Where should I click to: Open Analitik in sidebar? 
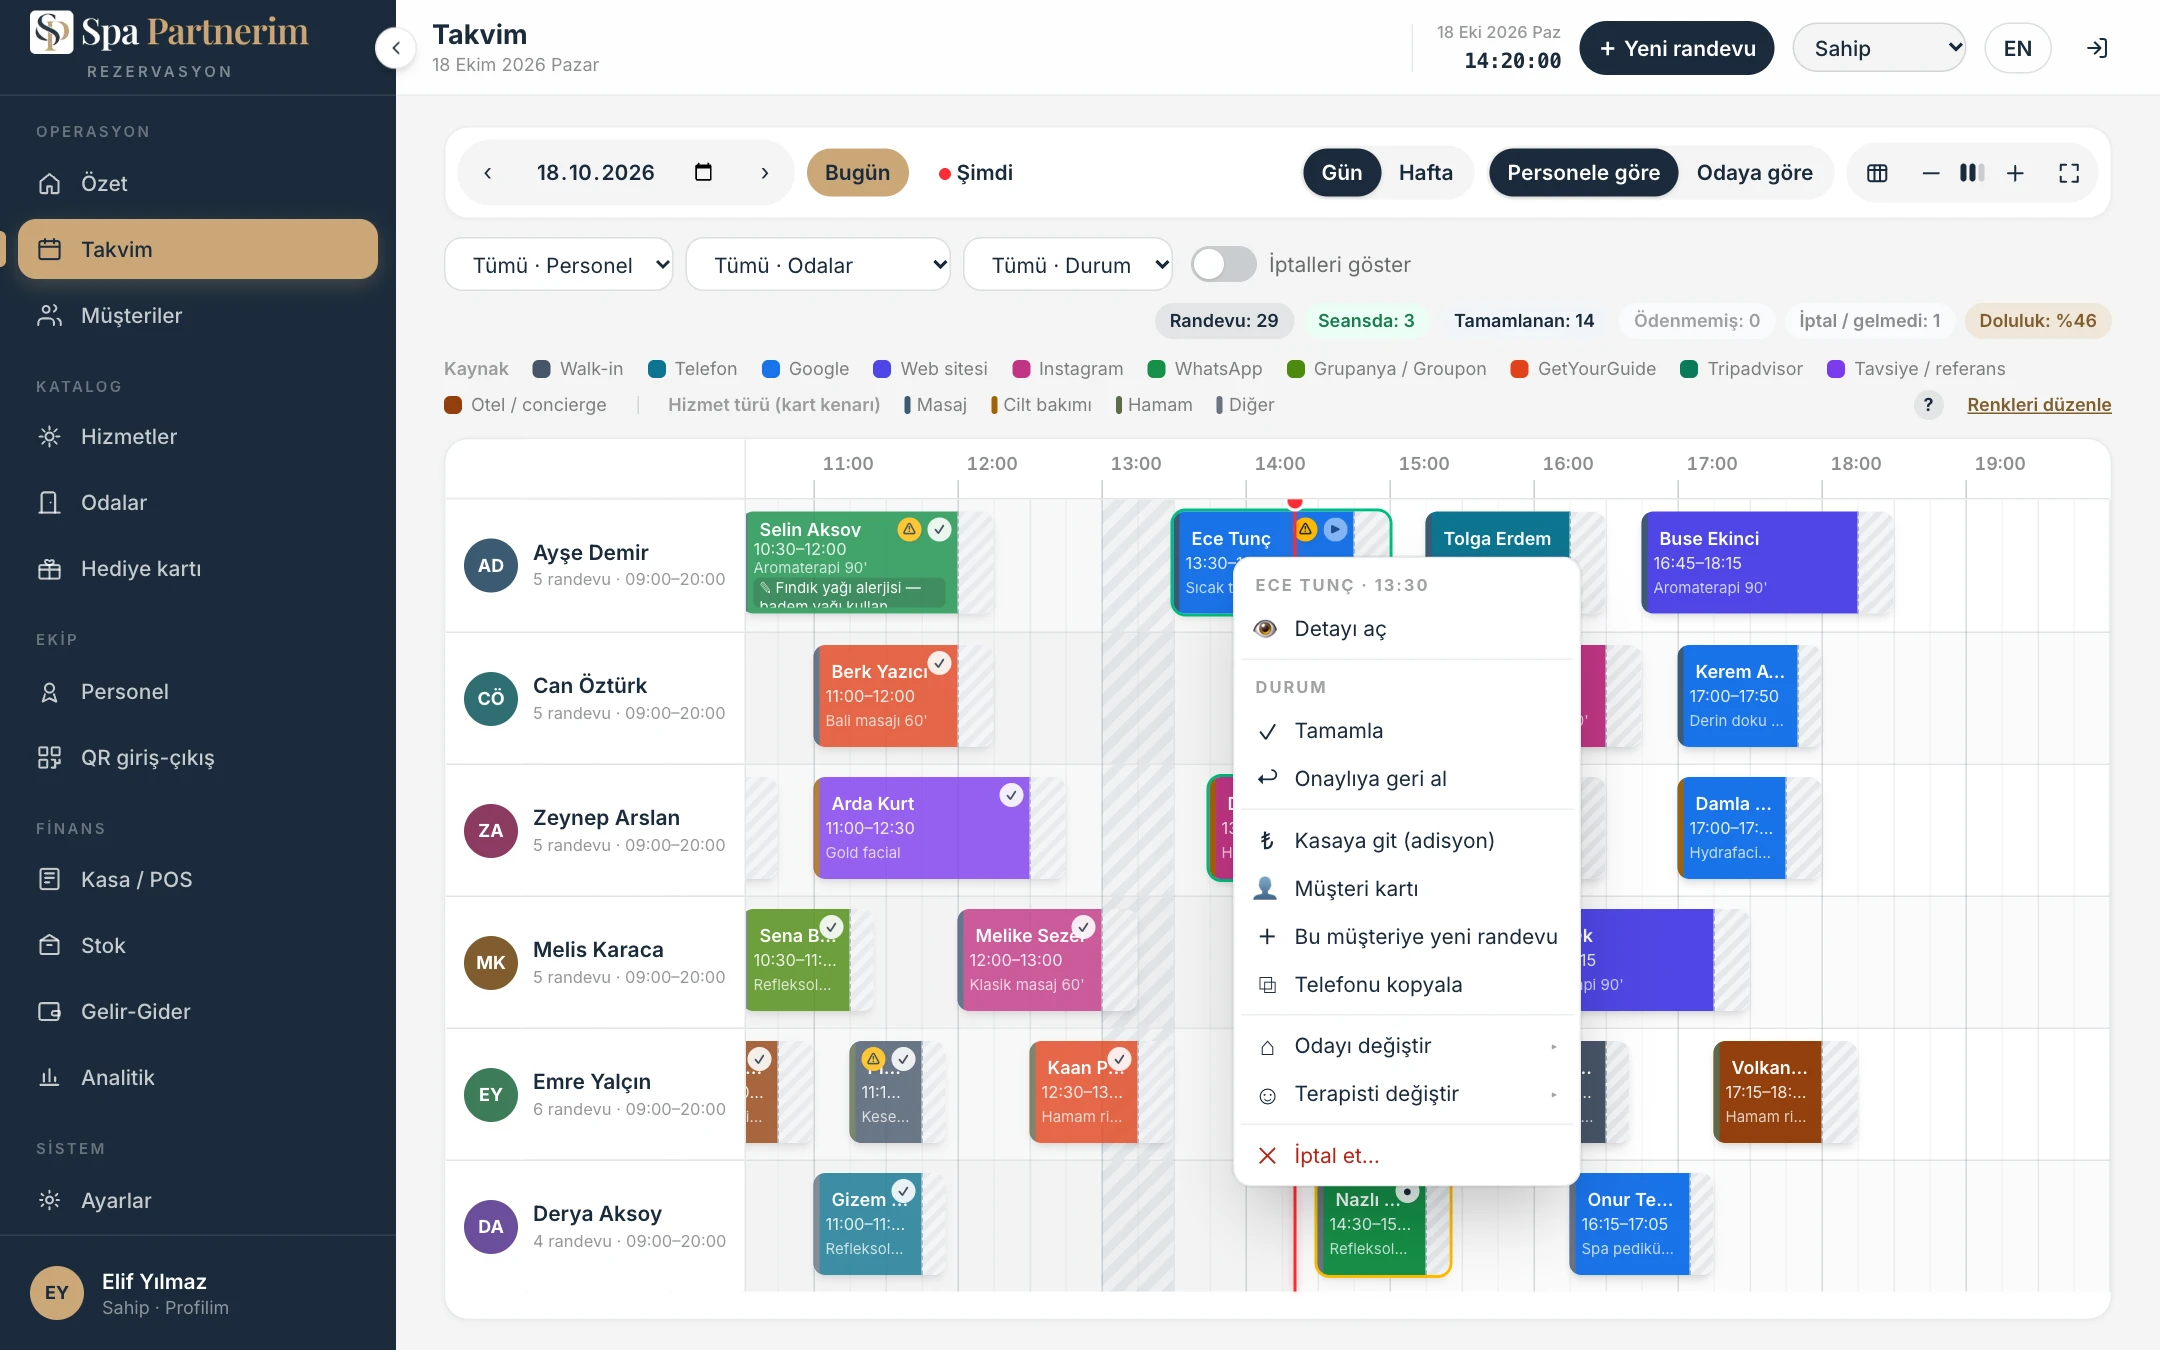pos(198,1078)
